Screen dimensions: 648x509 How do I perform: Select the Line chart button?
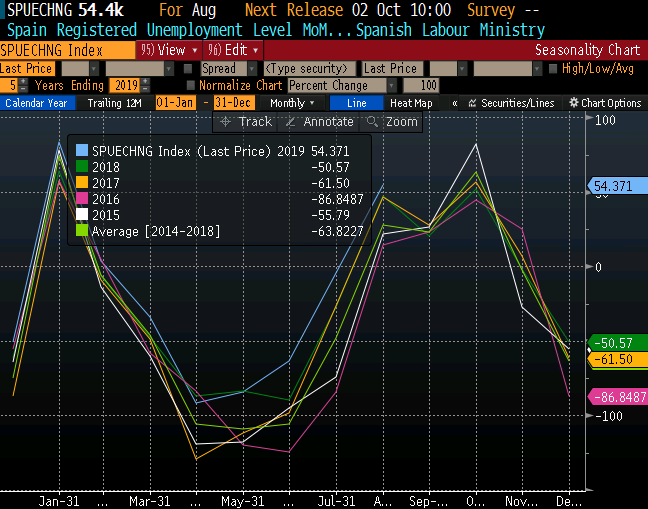[x=356, y=103]
